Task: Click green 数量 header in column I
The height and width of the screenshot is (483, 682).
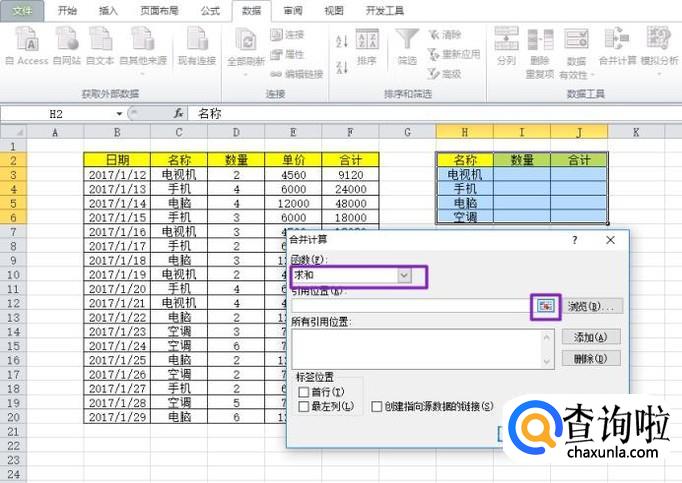Action: tap(522, 160)
